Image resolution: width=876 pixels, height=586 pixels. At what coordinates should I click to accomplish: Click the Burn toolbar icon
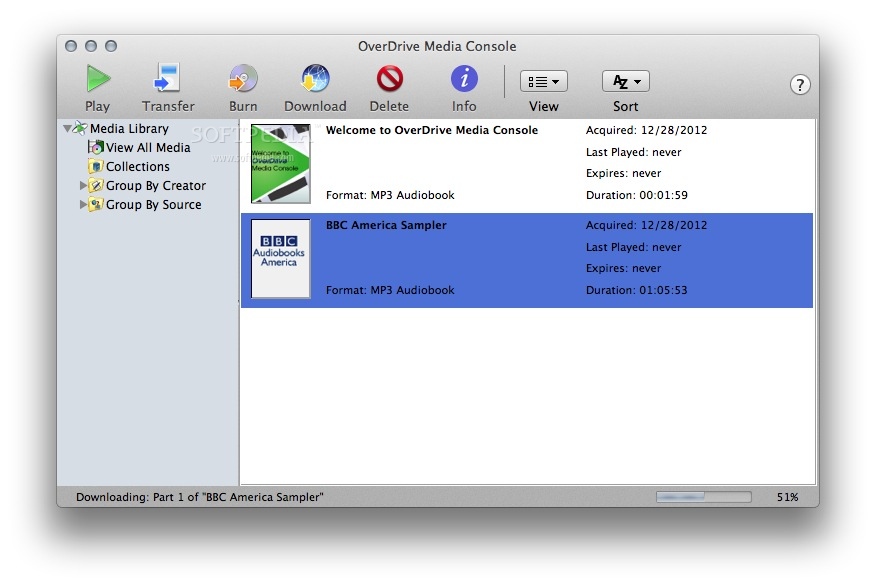[242, 79]
